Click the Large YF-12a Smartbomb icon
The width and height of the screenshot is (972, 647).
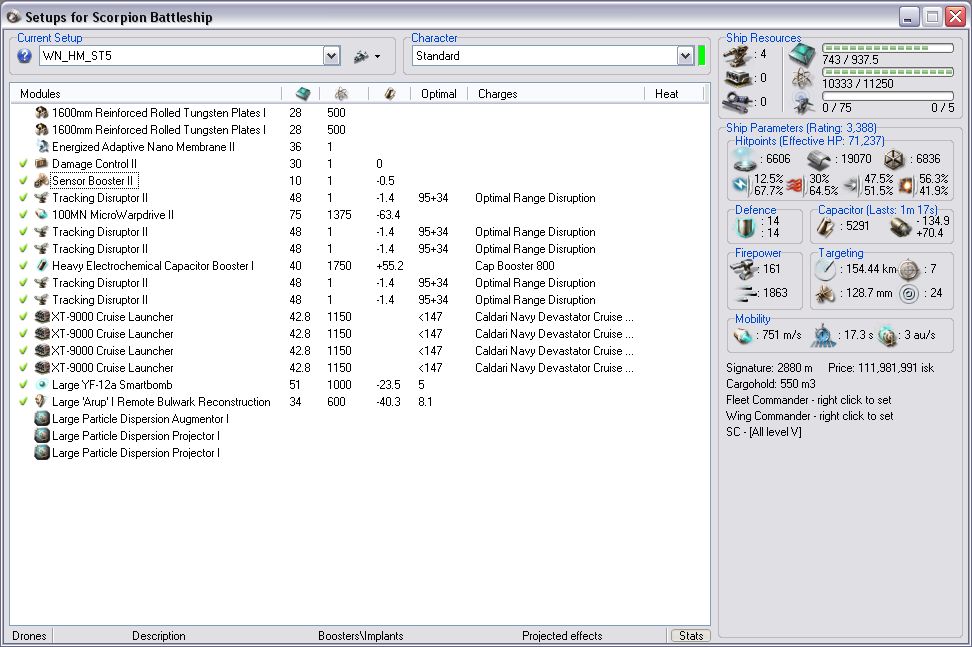point(42,384)
